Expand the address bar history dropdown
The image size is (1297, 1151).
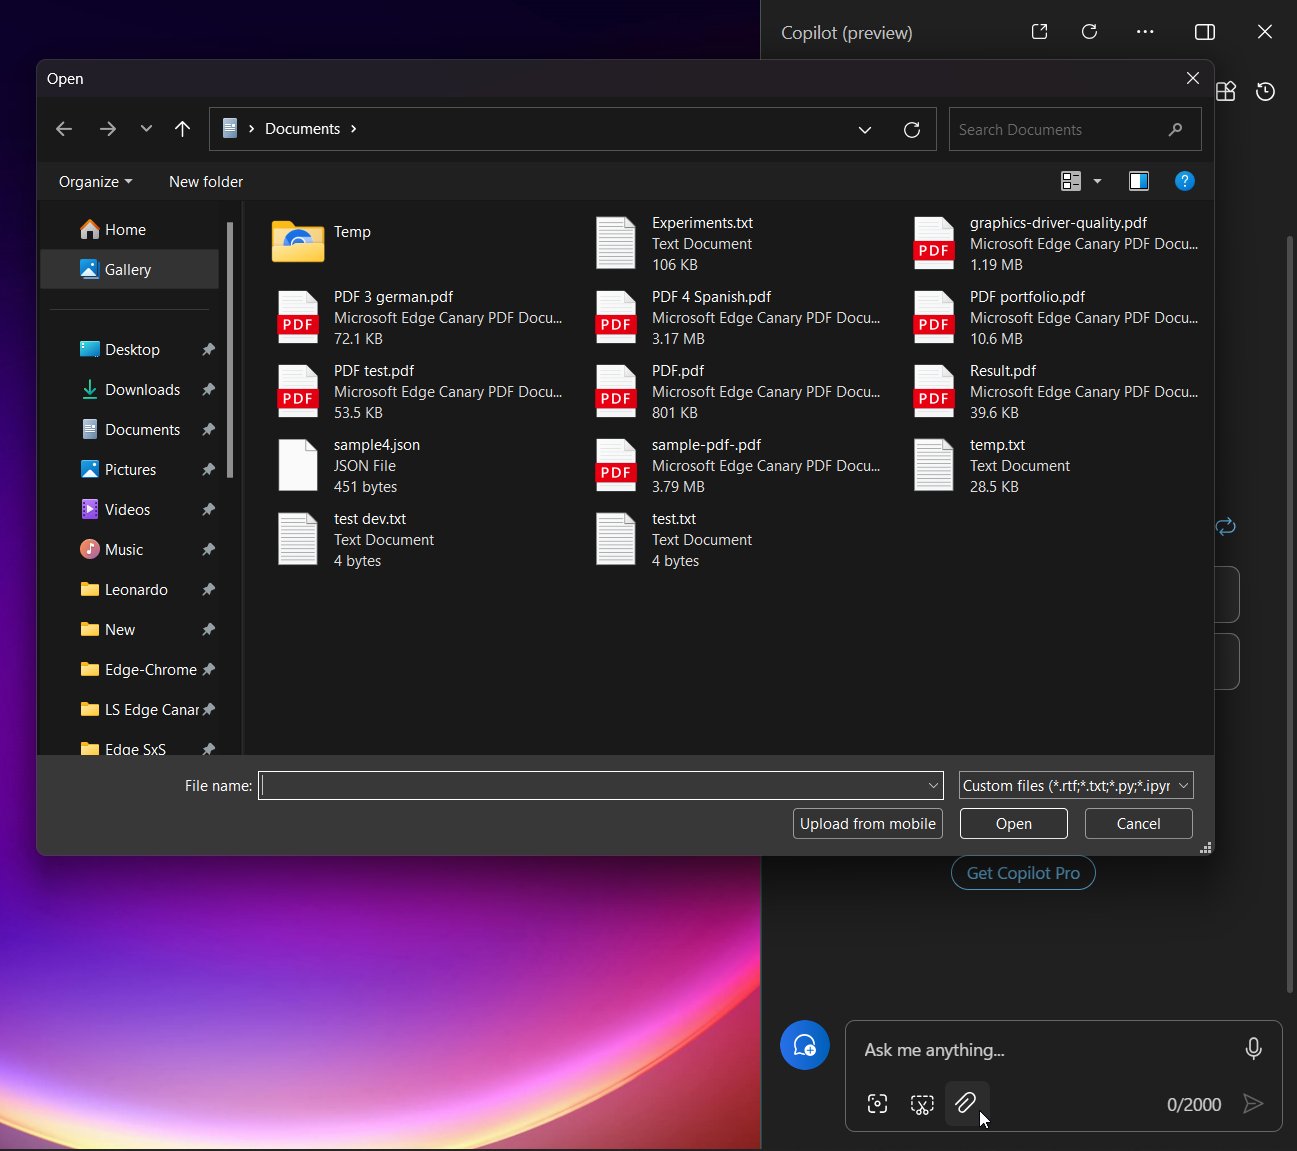click(x=864, y=129)
